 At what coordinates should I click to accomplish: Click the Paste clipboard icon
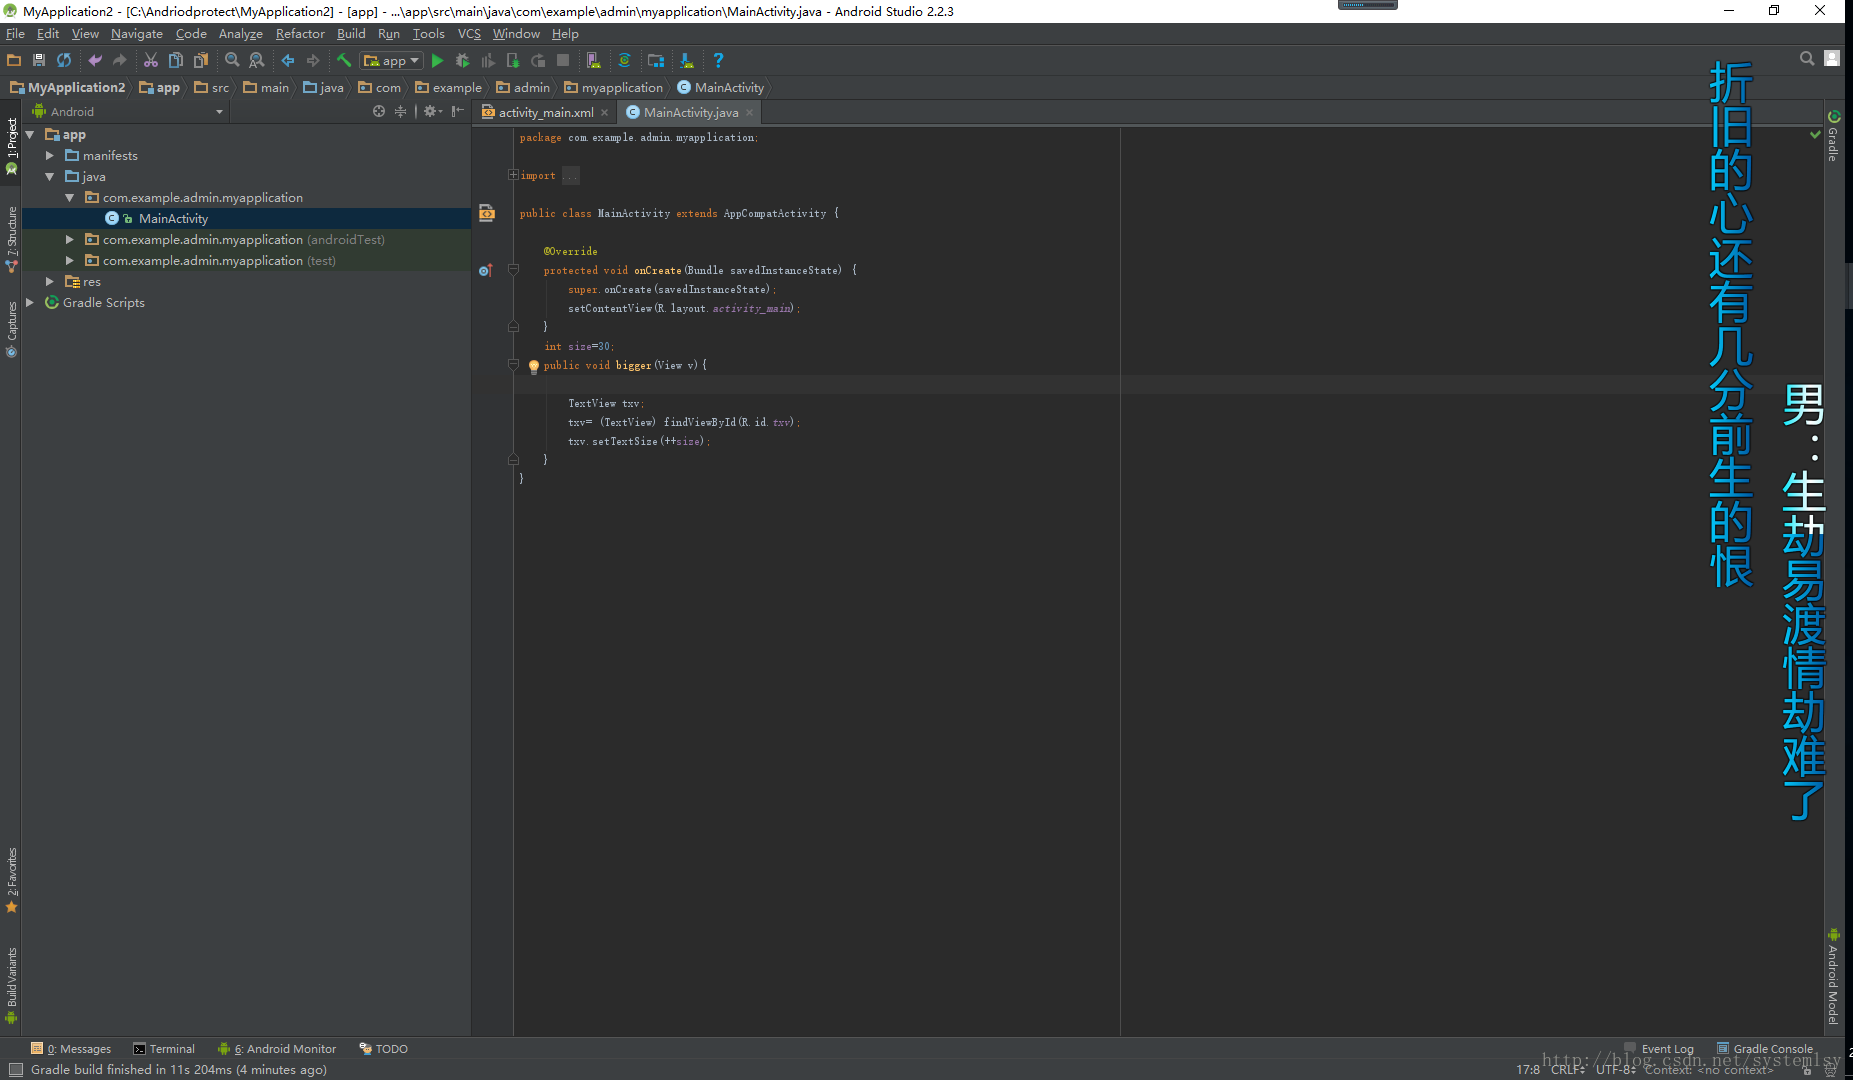click(x=201, y=61)
